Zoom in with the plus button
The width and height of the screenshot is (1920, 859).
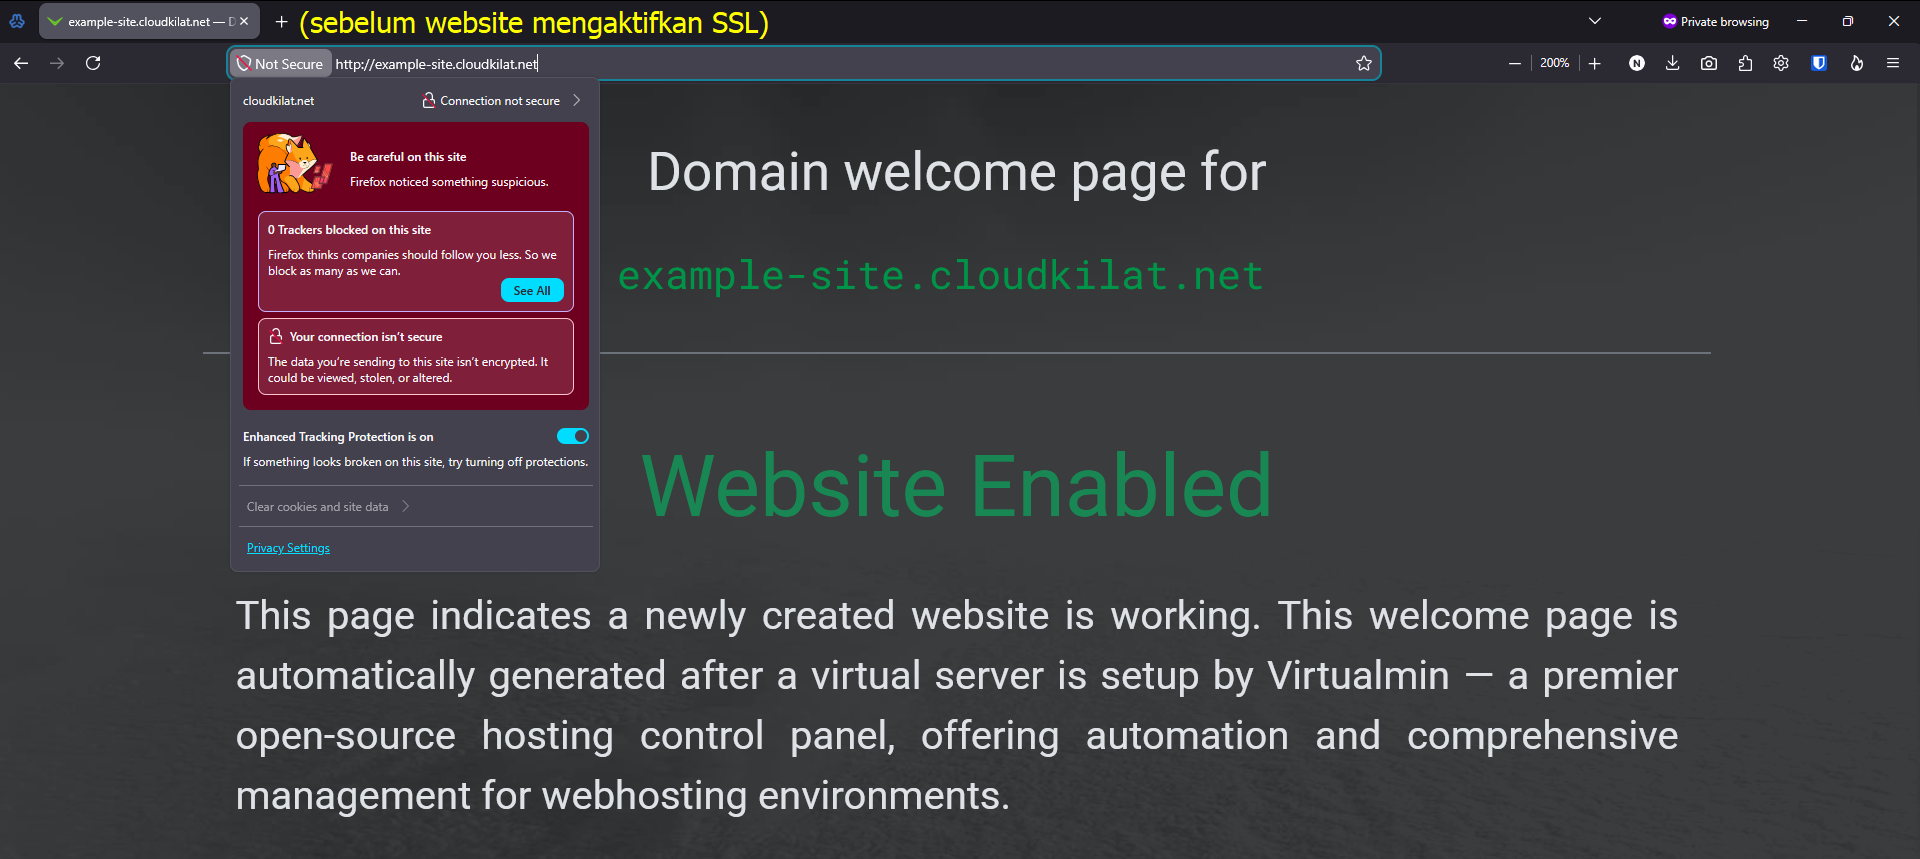(x=1595, y=63)
